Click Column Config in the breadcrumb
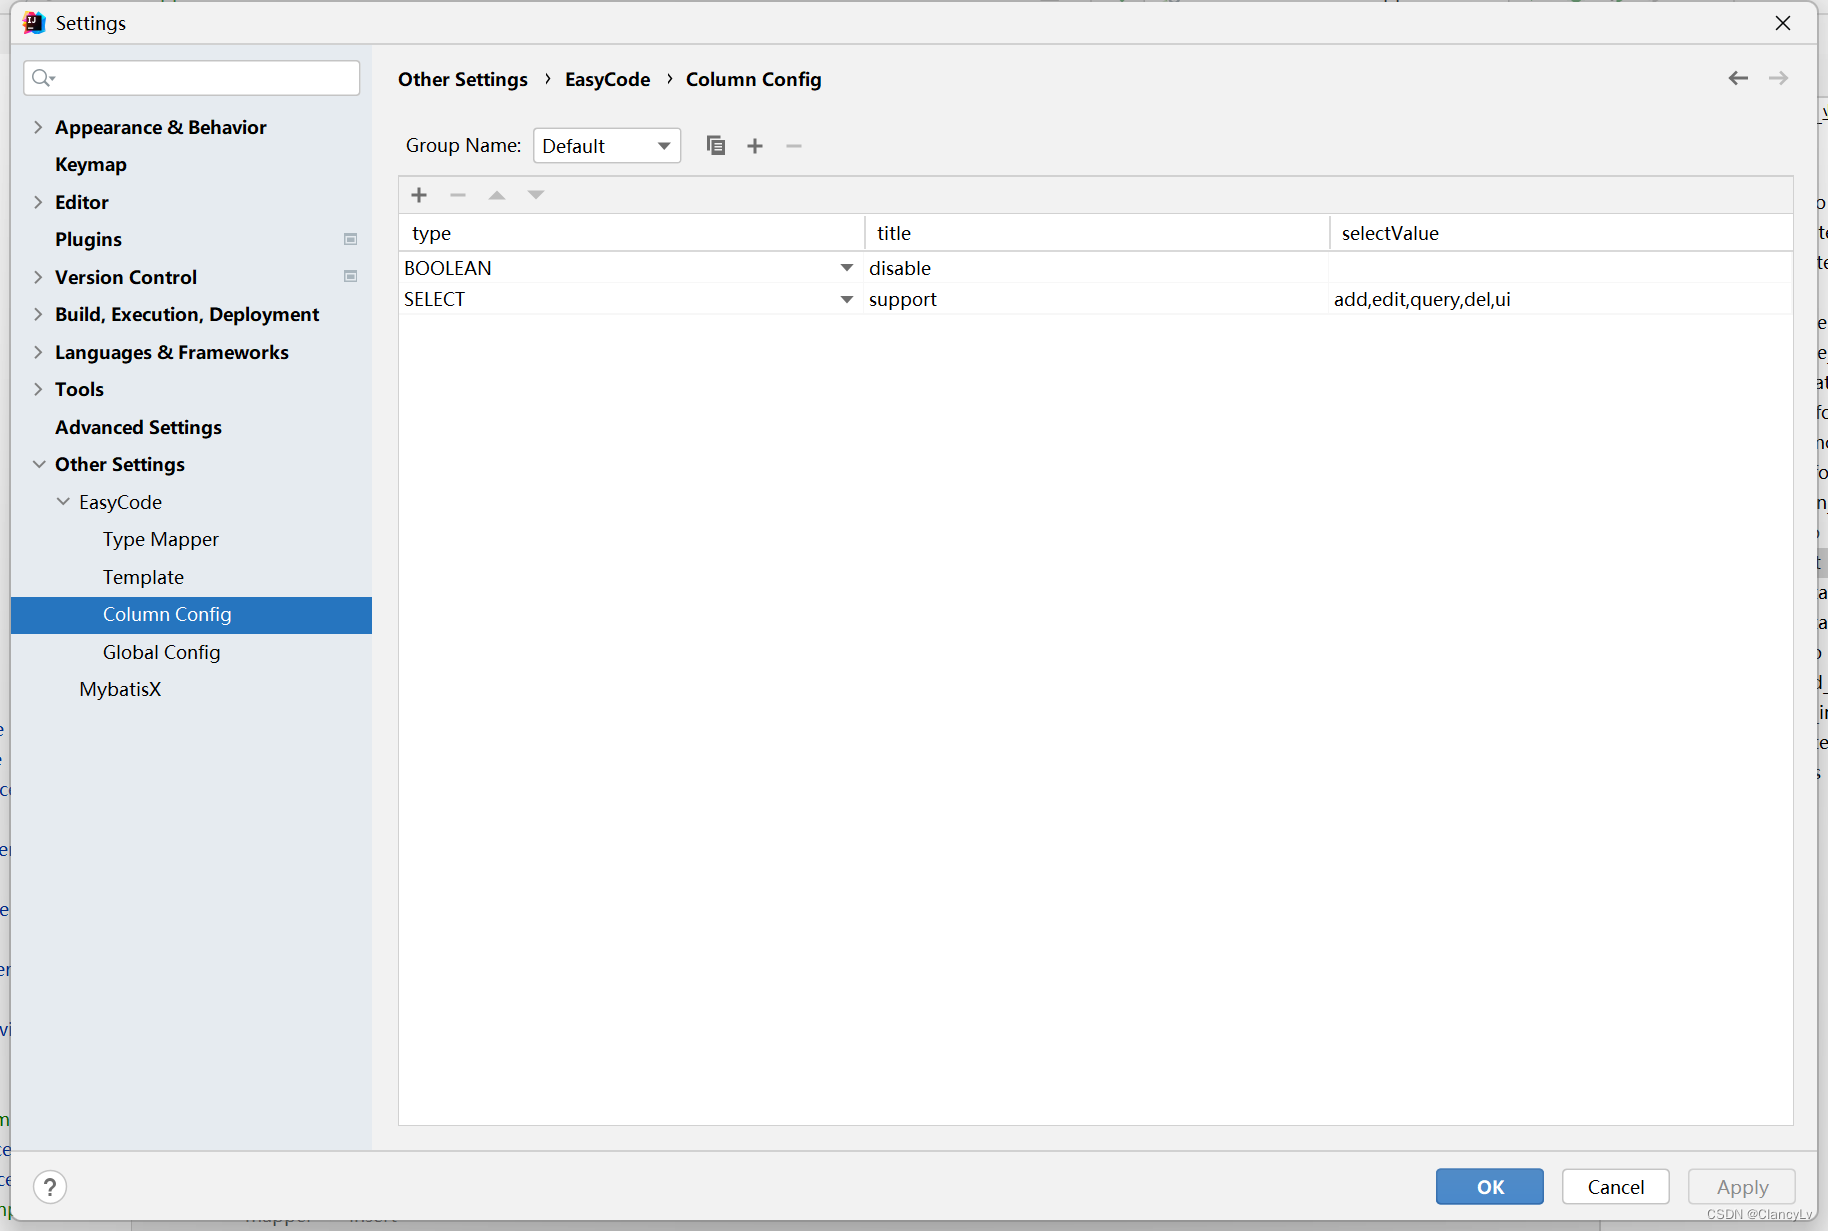Viewport: 1828px width, 1231px height. (754, 79)
